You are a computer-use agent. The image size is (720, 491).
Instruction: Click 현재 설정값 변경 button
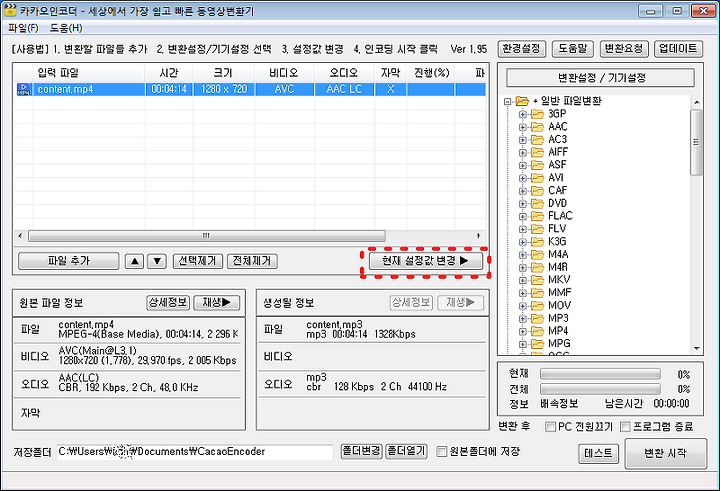[x=426, y=261]
